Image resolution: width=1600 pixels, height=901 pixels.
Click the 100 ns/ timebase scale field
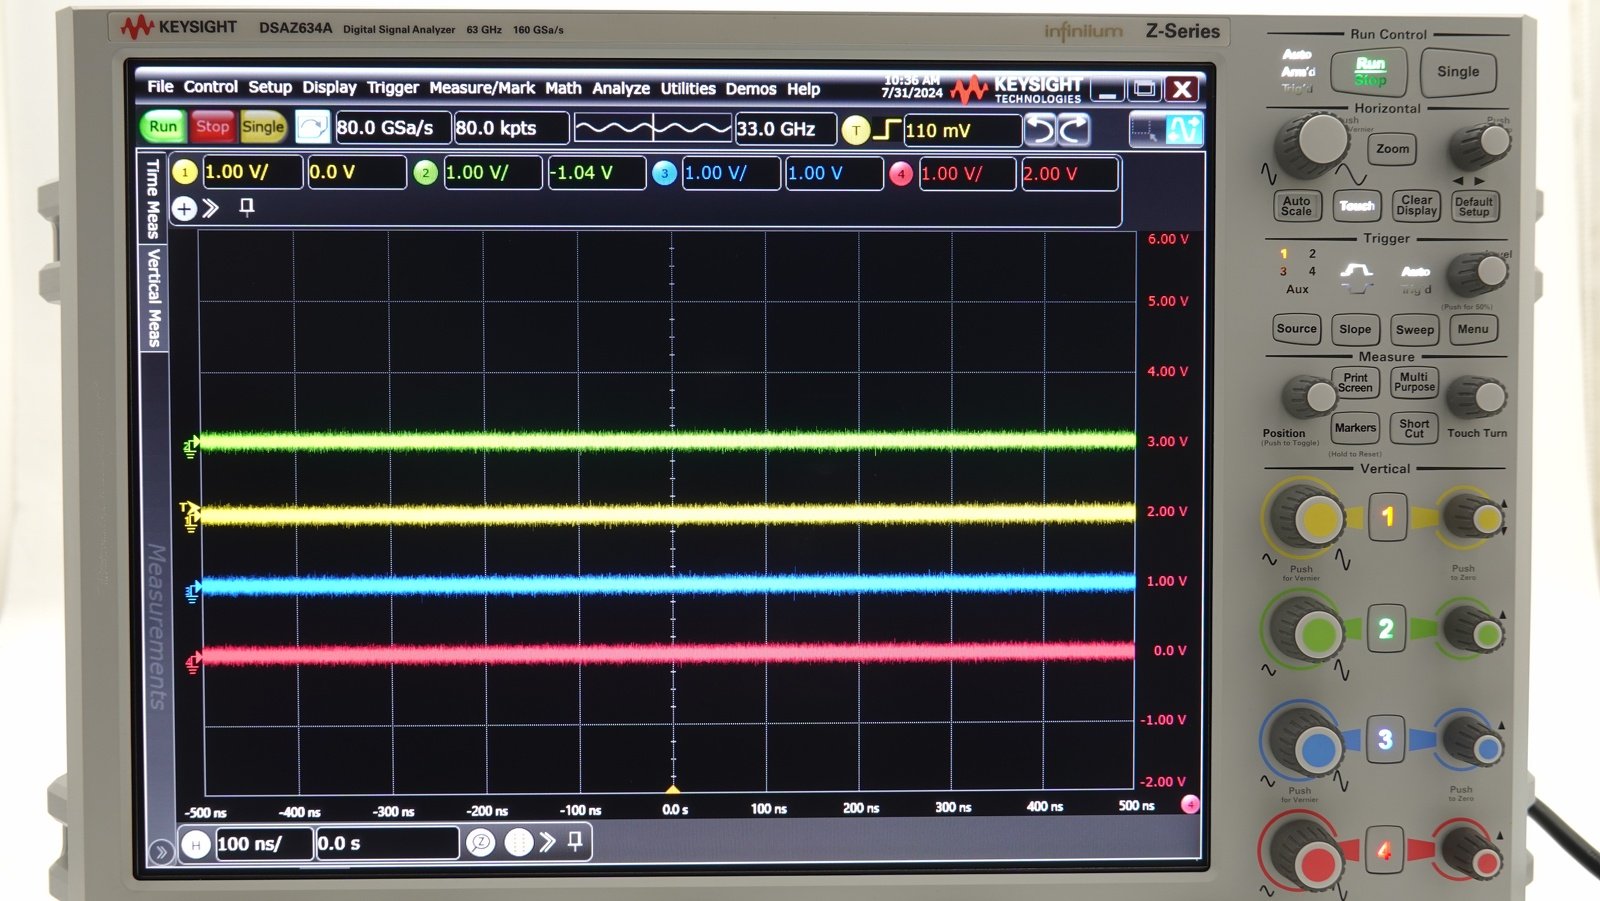pos(264,844)
